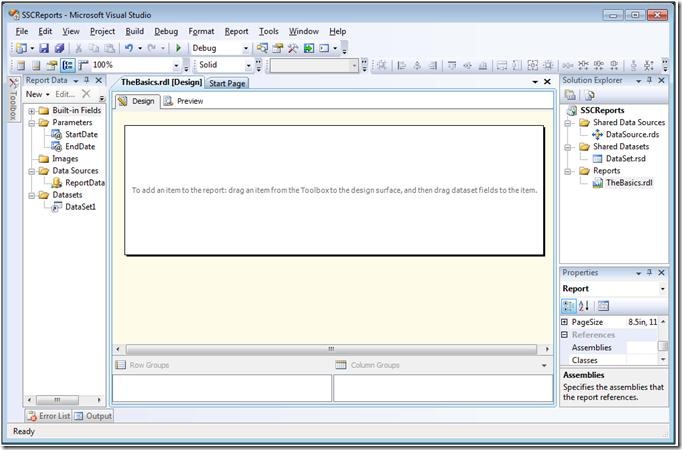Click the Save All icon

(60, 48)
